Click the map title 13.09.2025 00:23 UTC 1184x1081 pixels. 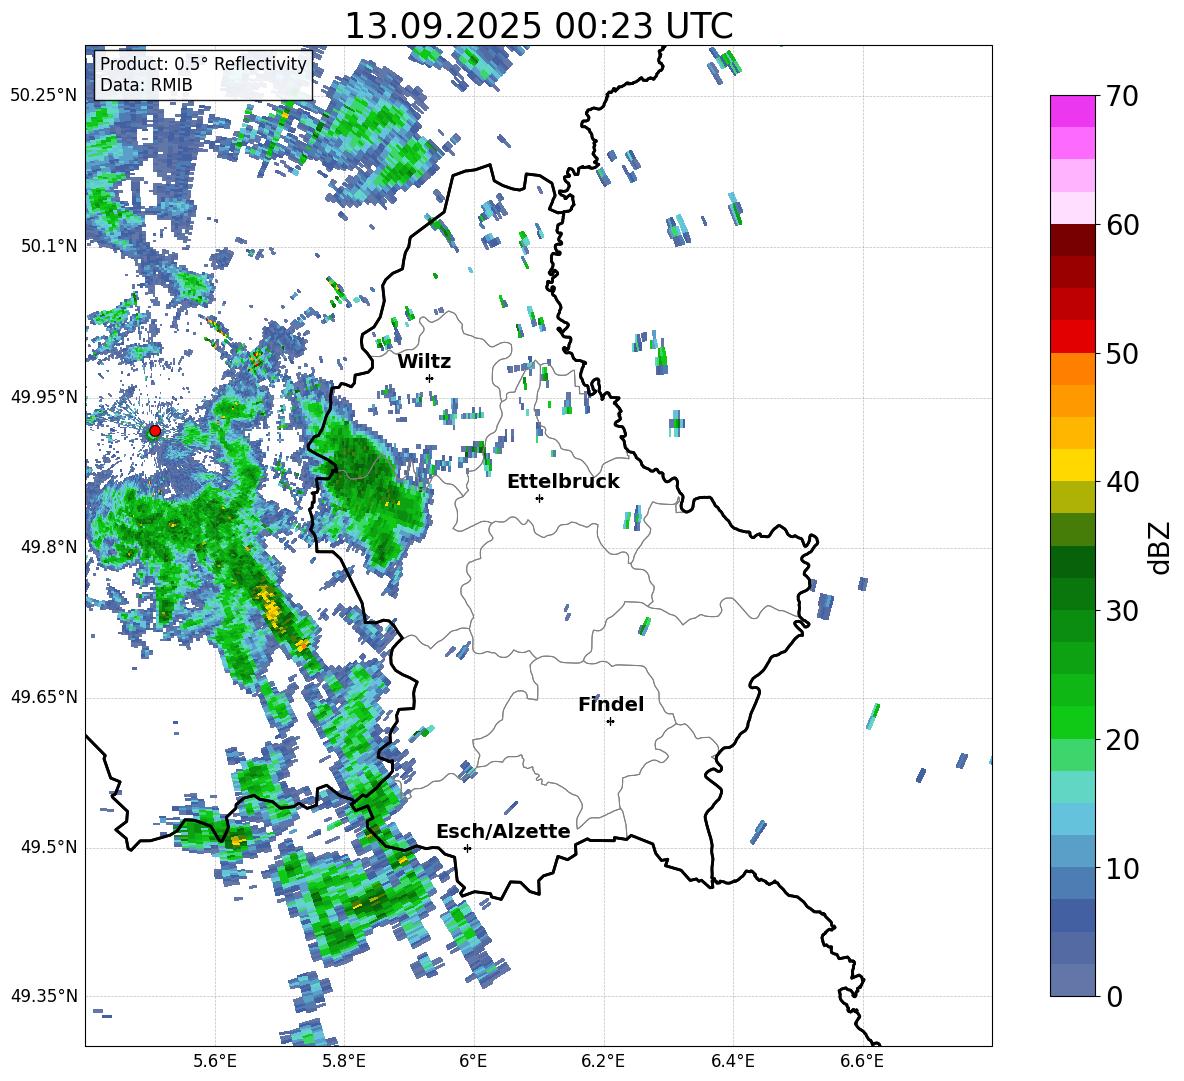(x=539, y=26)
